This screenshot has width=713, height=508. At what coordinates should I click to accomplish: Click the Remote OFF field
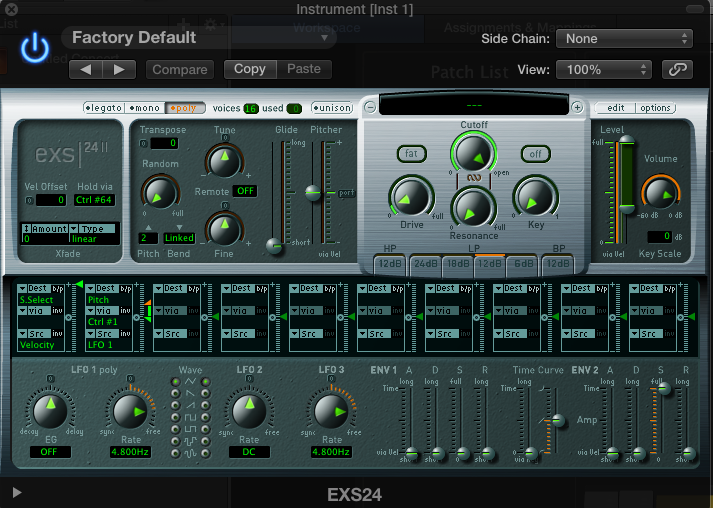click(x=245, y=191)
